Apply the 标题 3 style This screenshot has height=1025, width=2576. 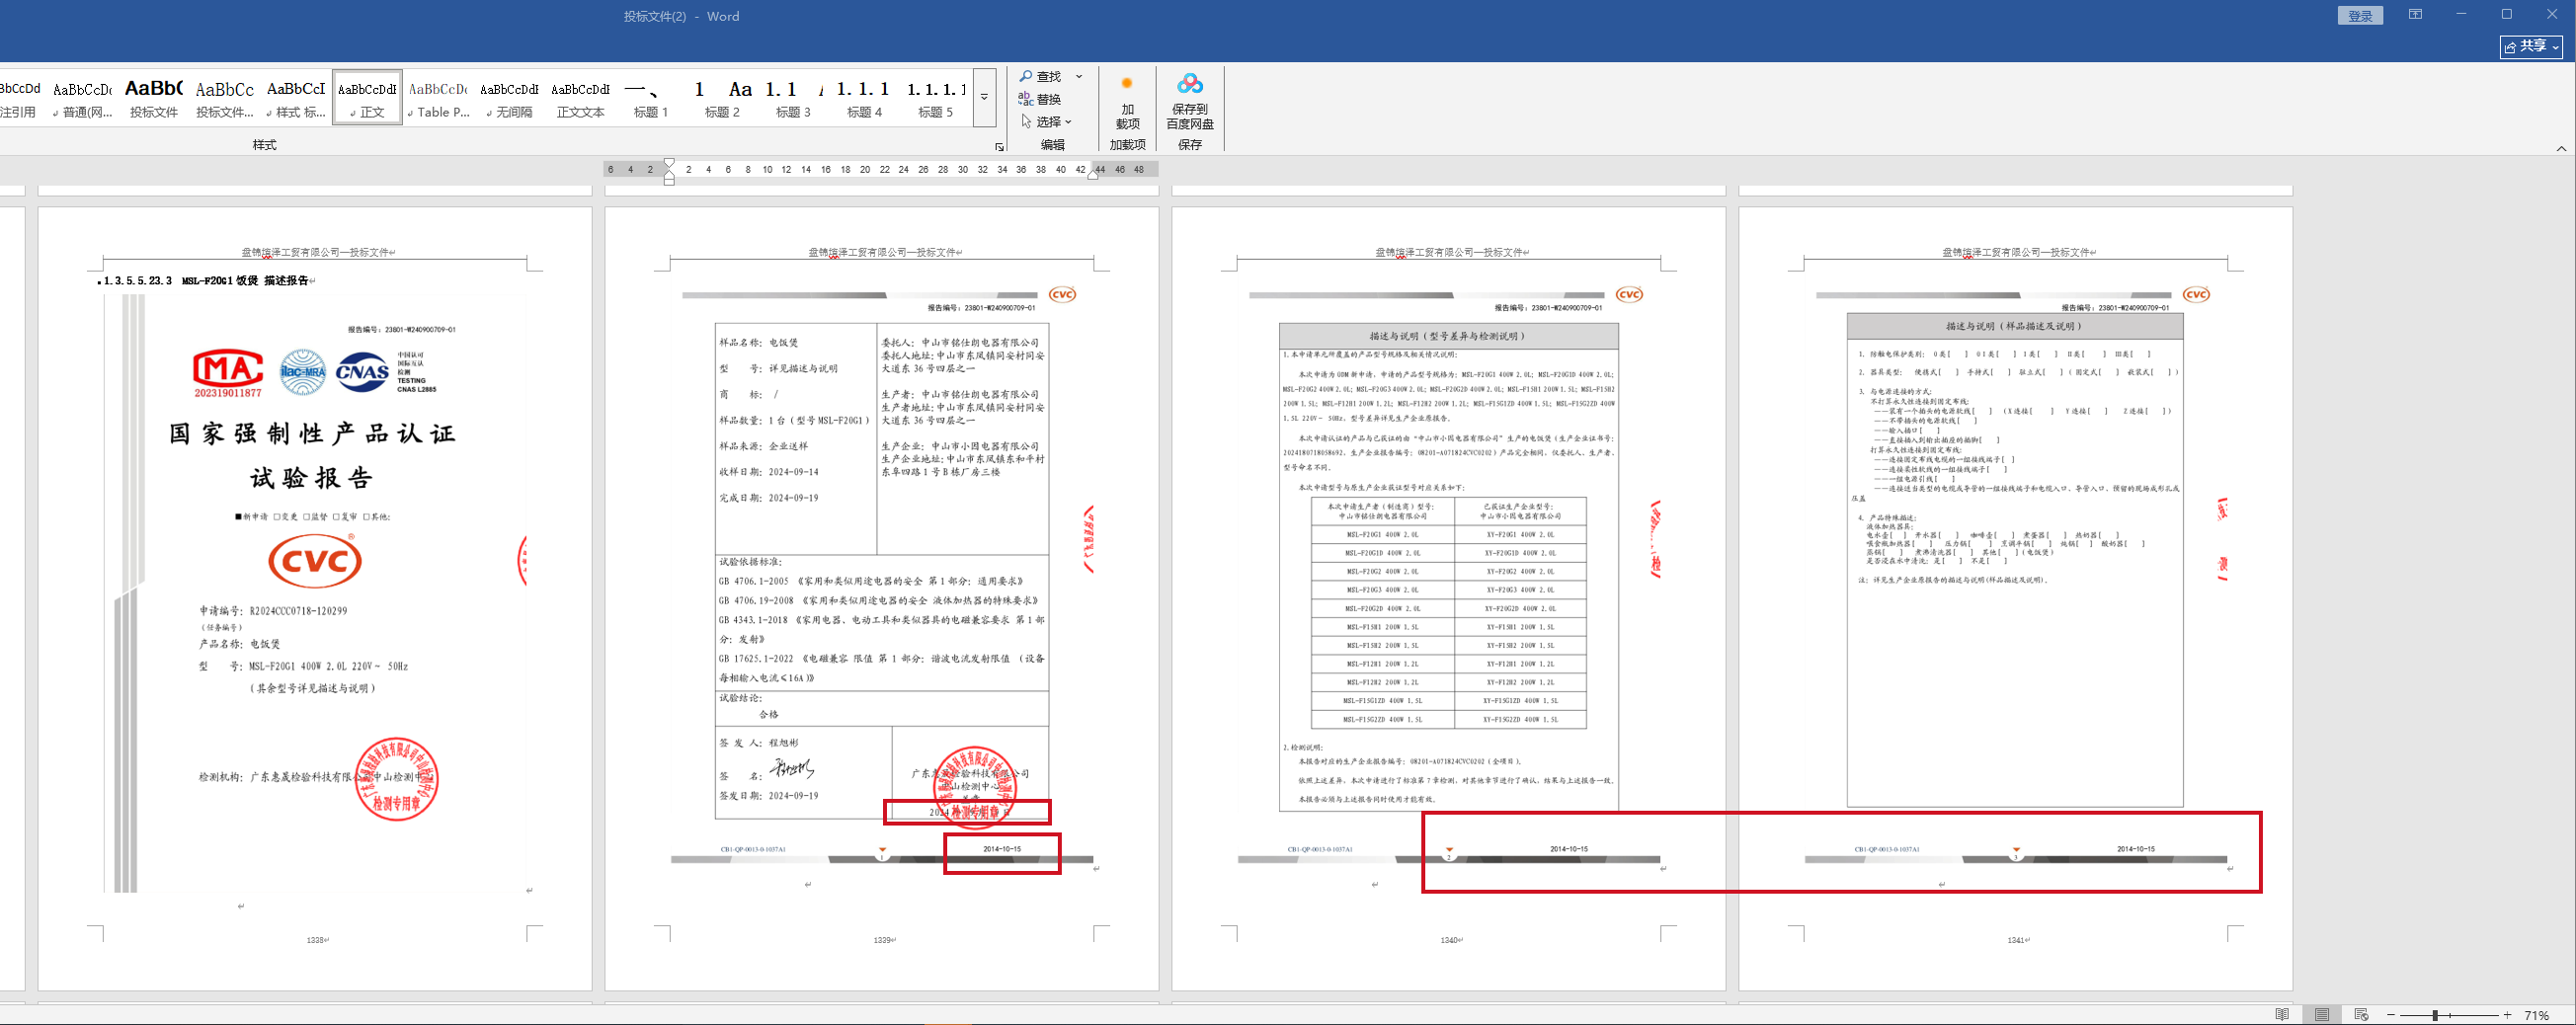(x=793, y=98)
